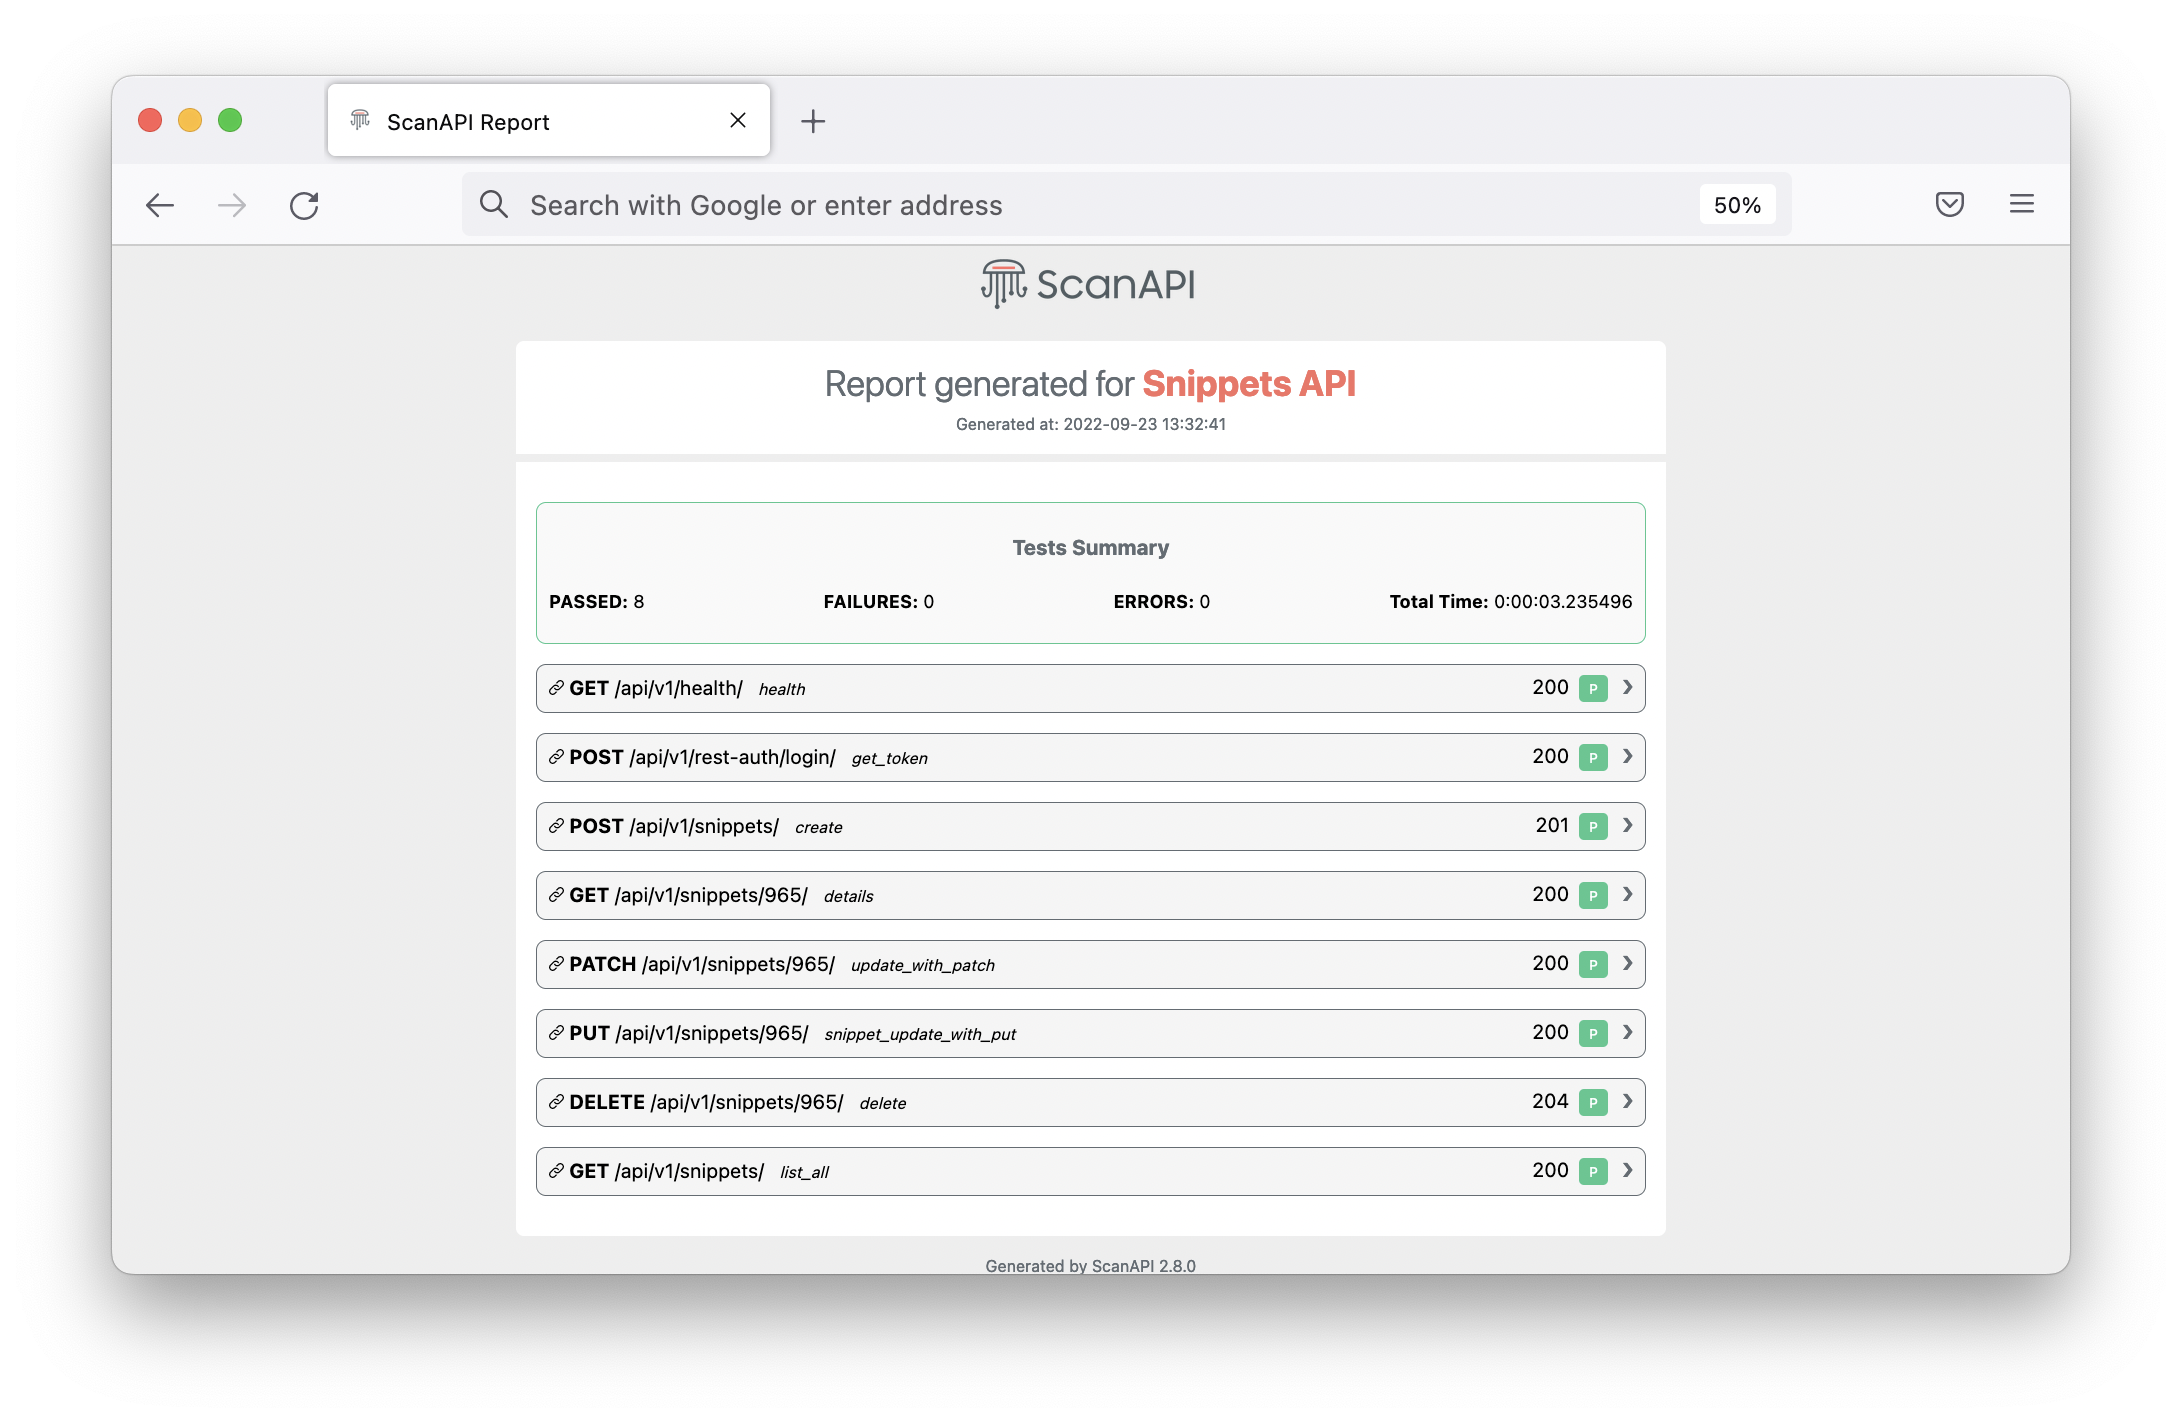Click the anchor icon on the PATCH snippets row
This screenshot has width=2182, height=1422.
[557, 964]
